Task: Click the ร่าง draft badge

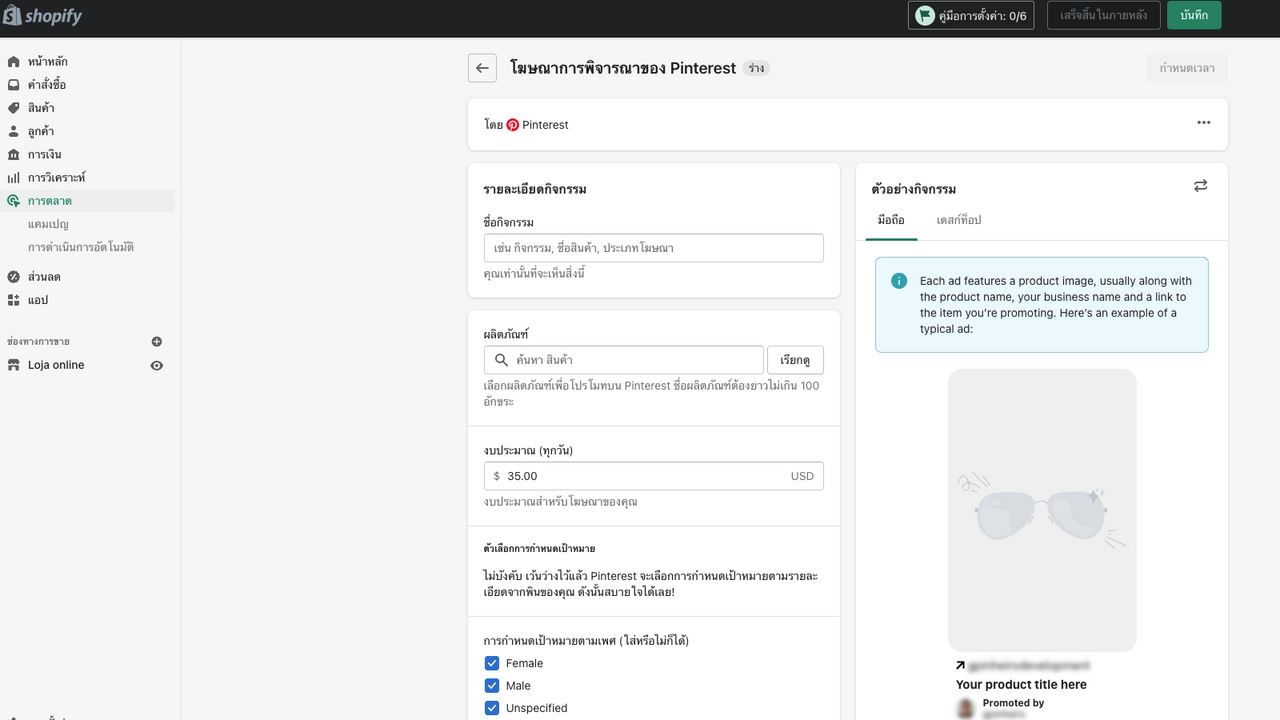Action: click(x=757, y=68)
